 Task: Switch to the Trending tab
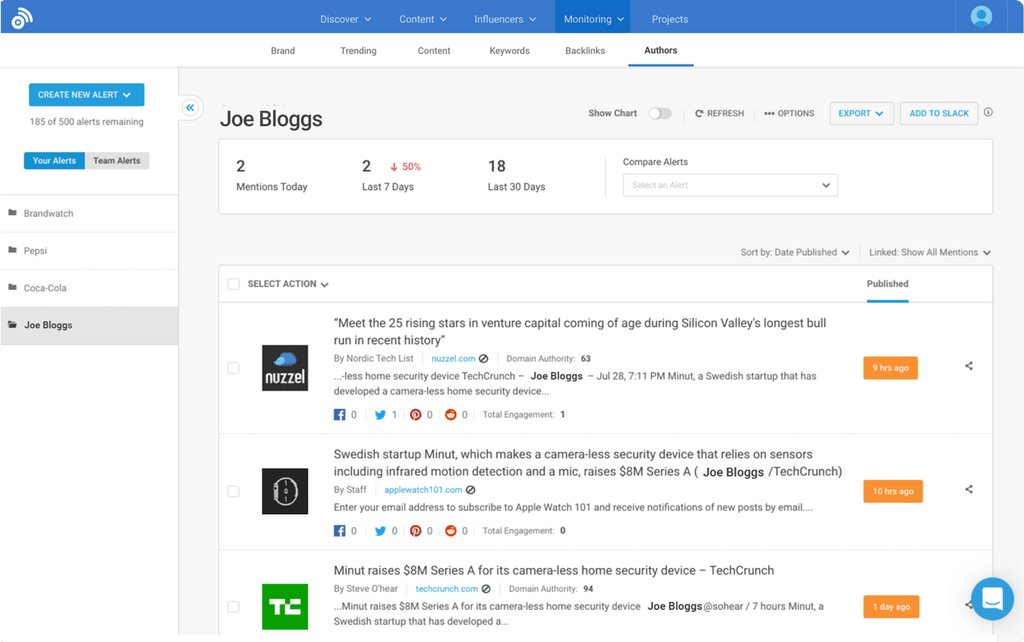coord(359,50)
